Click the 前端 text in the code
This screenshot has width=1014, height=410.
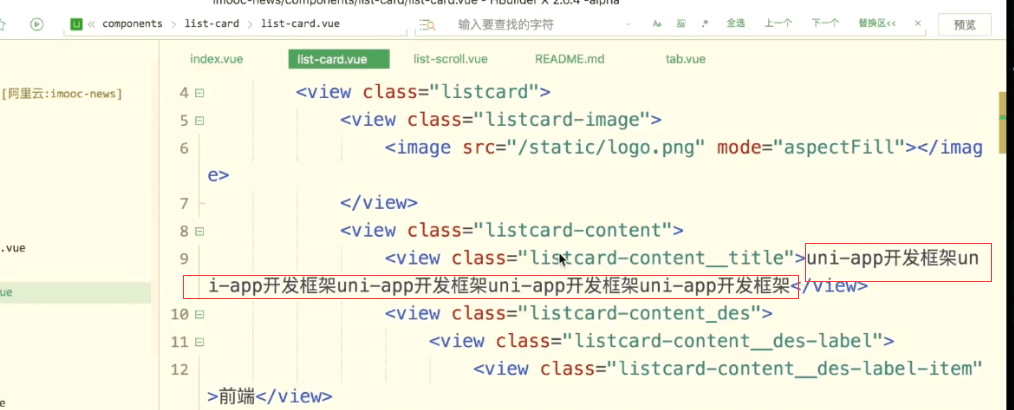coord(238,396)
